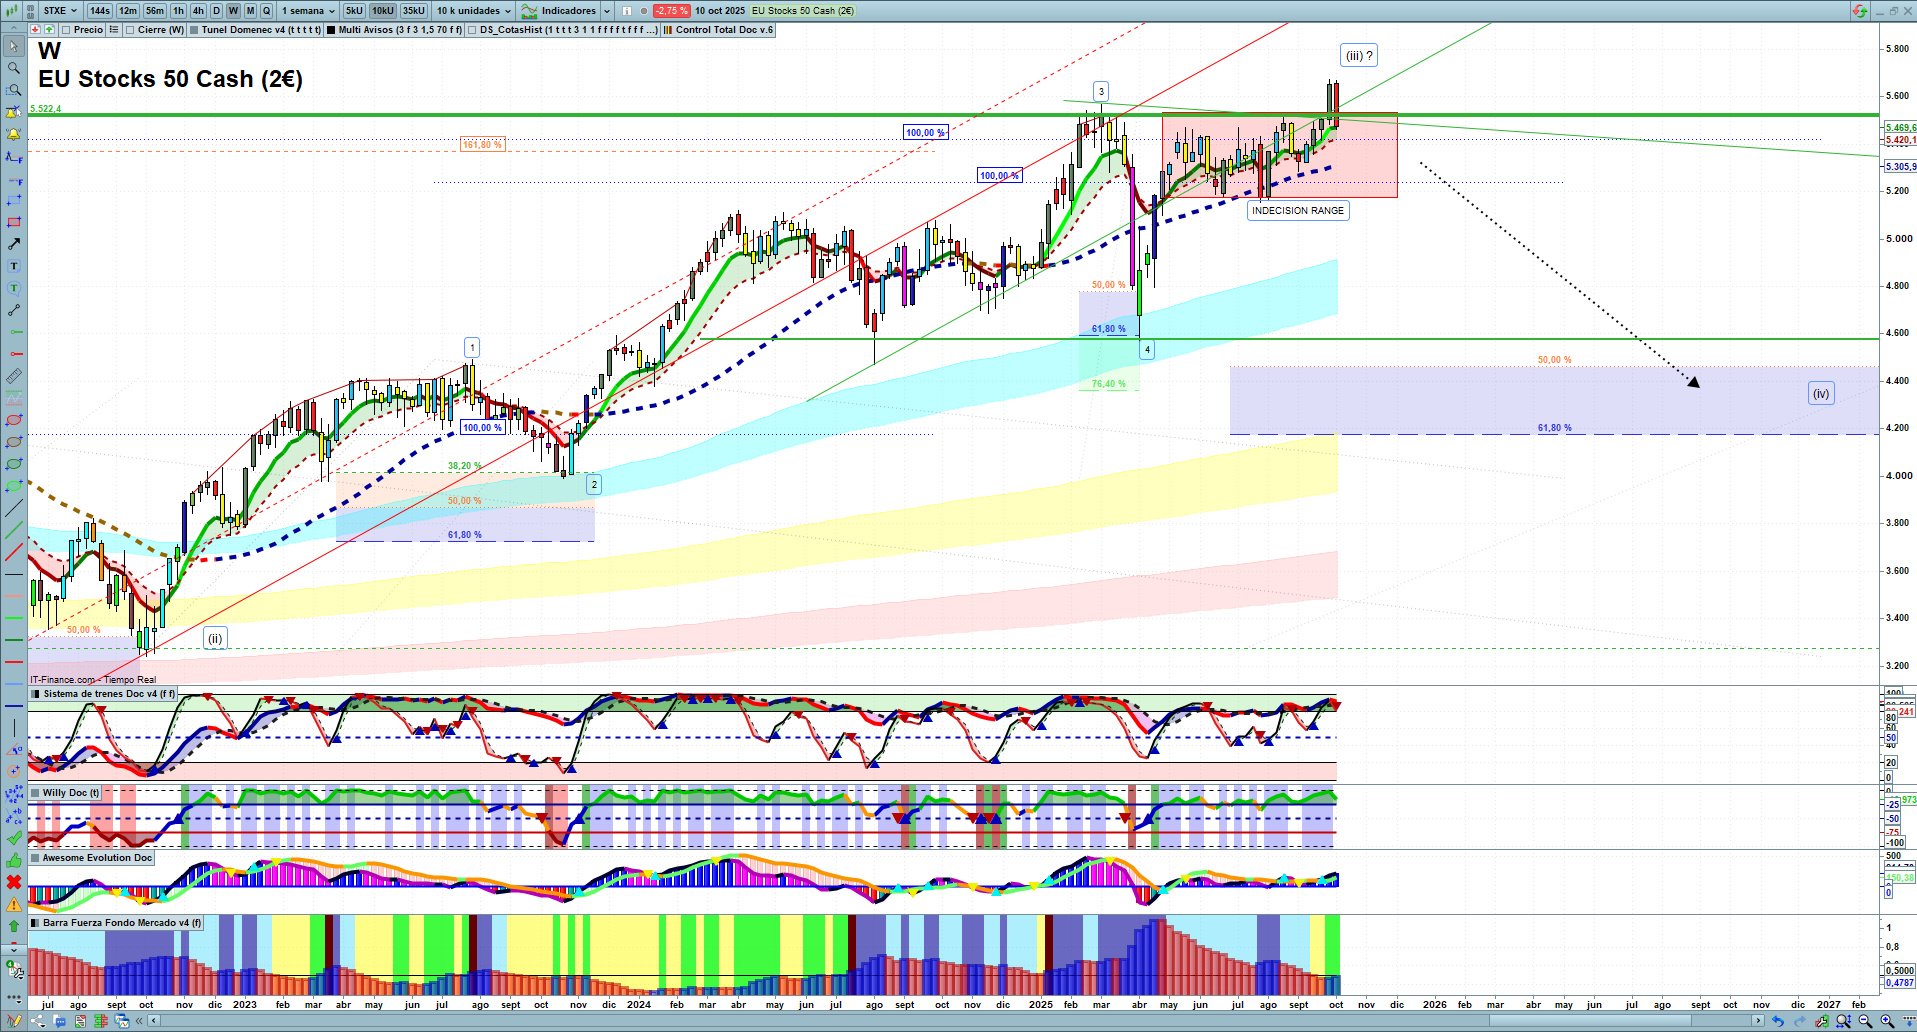The image size is (1917, 1032).
Task: Switch to the 1h timeframe
Action: tap(179, 11)
